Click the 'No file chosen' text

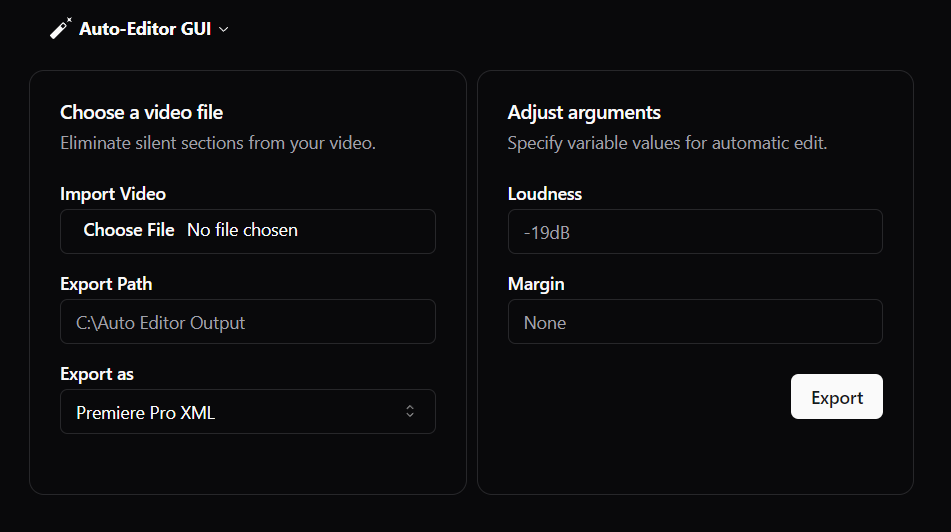[x=242, y=230]
